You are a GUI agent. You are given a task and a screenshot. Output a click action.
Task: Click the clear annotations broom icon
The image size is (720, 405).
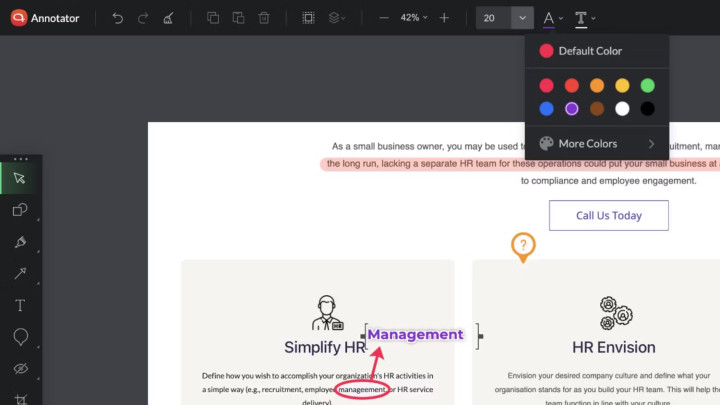click(168, 18)
